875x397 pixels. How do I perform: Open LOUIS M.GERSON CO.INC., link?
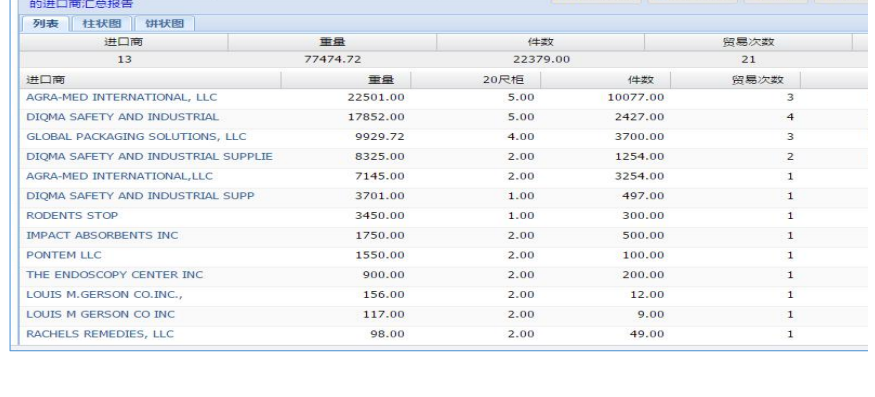104,294
